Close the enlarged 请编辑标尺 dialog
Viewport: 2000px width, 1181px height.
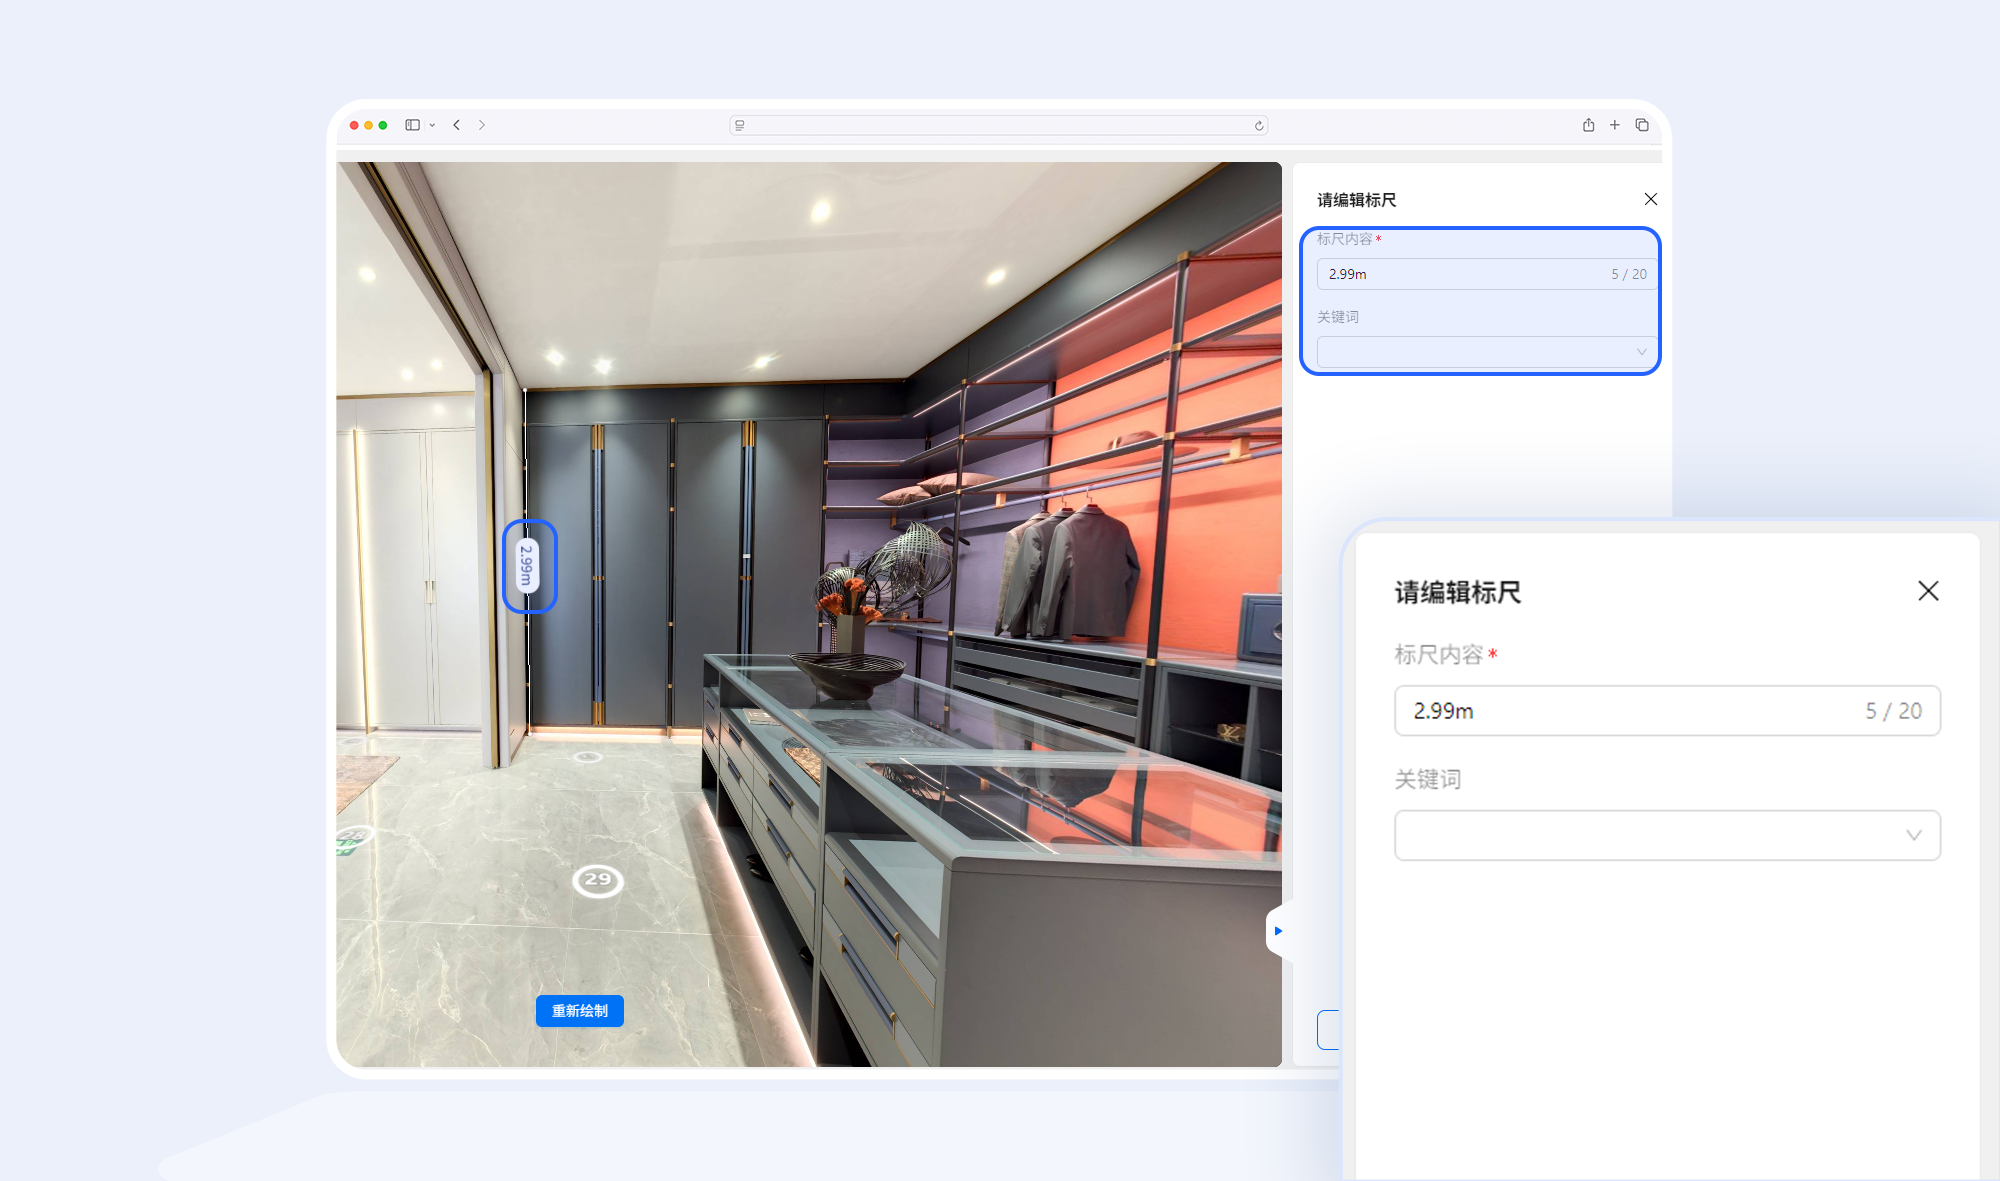tap(1928, 591)
